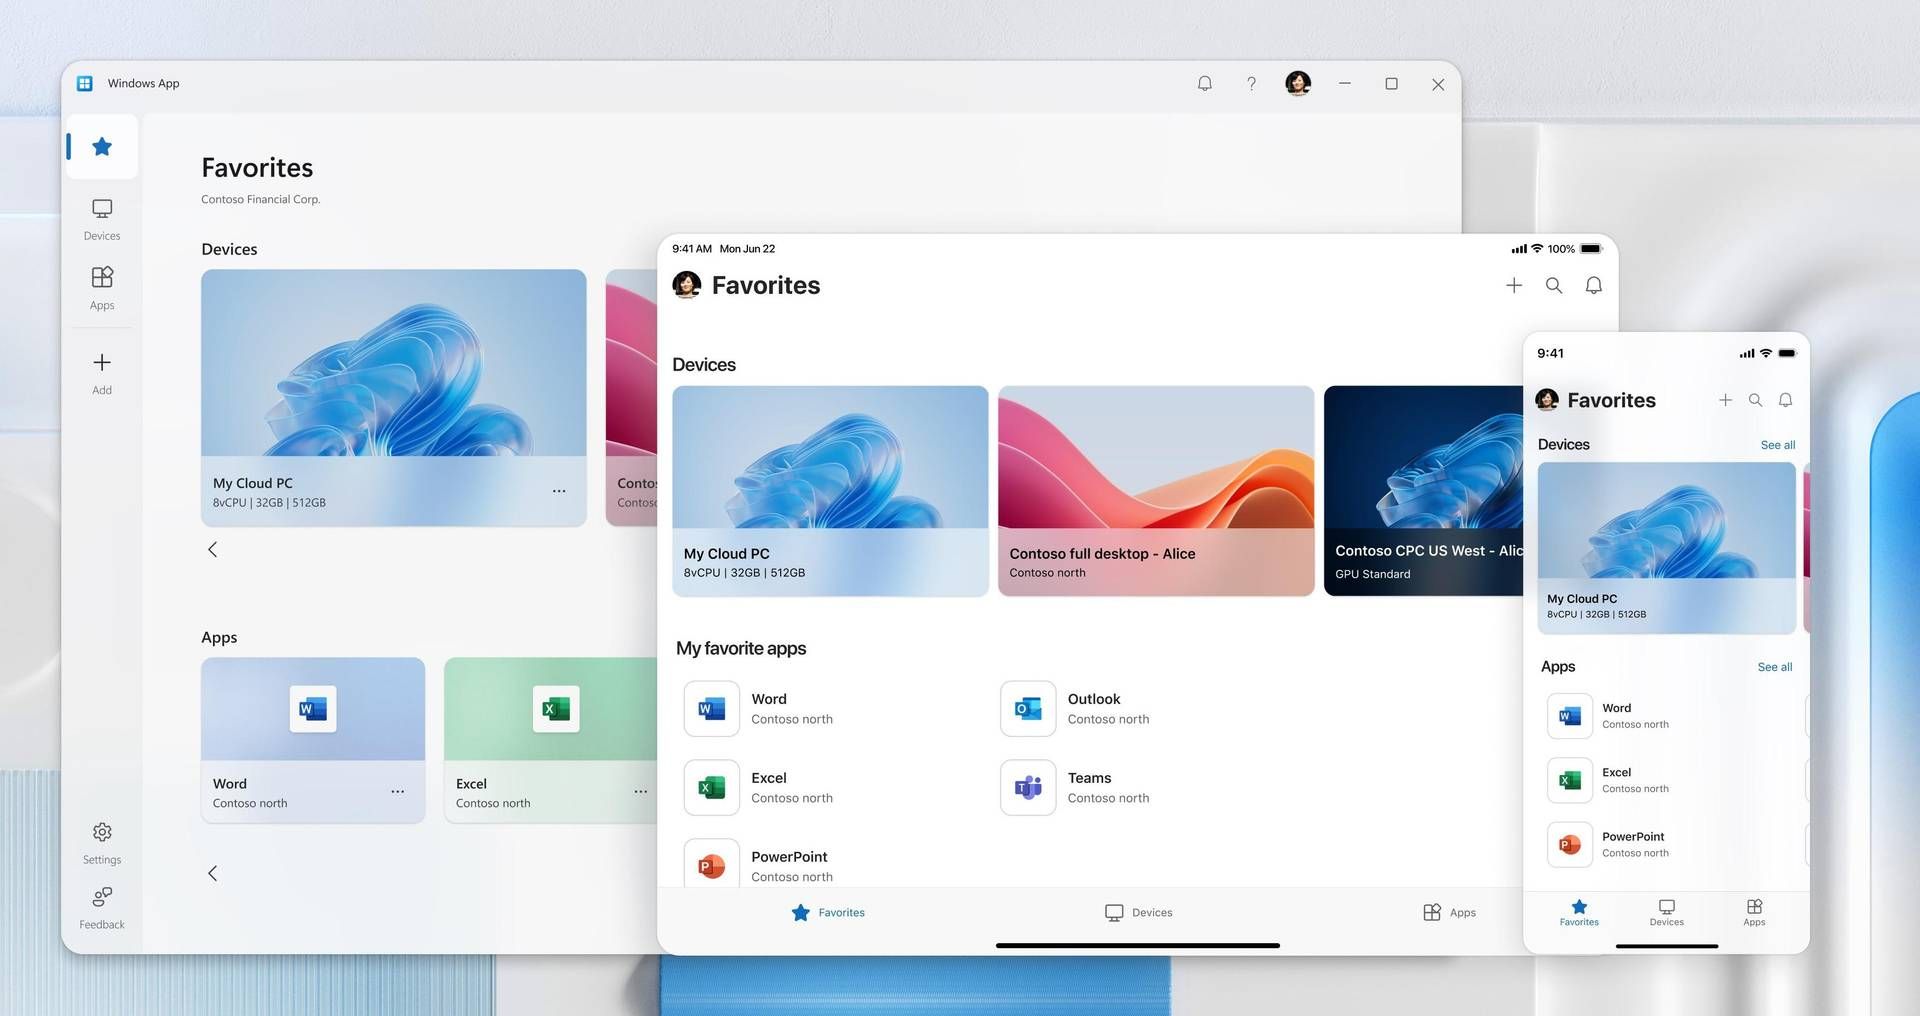This screenshot has width=1920, height=1016.
Task: Open My Cloud PC card in tablet view
Action: [830, 491]
